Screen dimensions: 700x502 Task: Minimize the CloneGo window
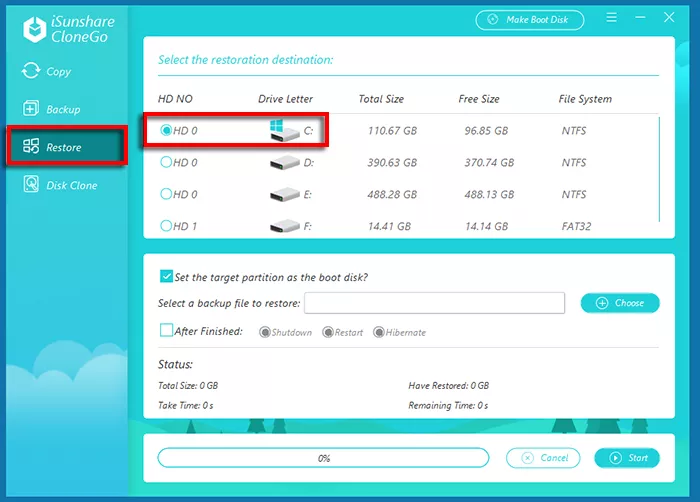pyautogui.click(x=640, y=17)
